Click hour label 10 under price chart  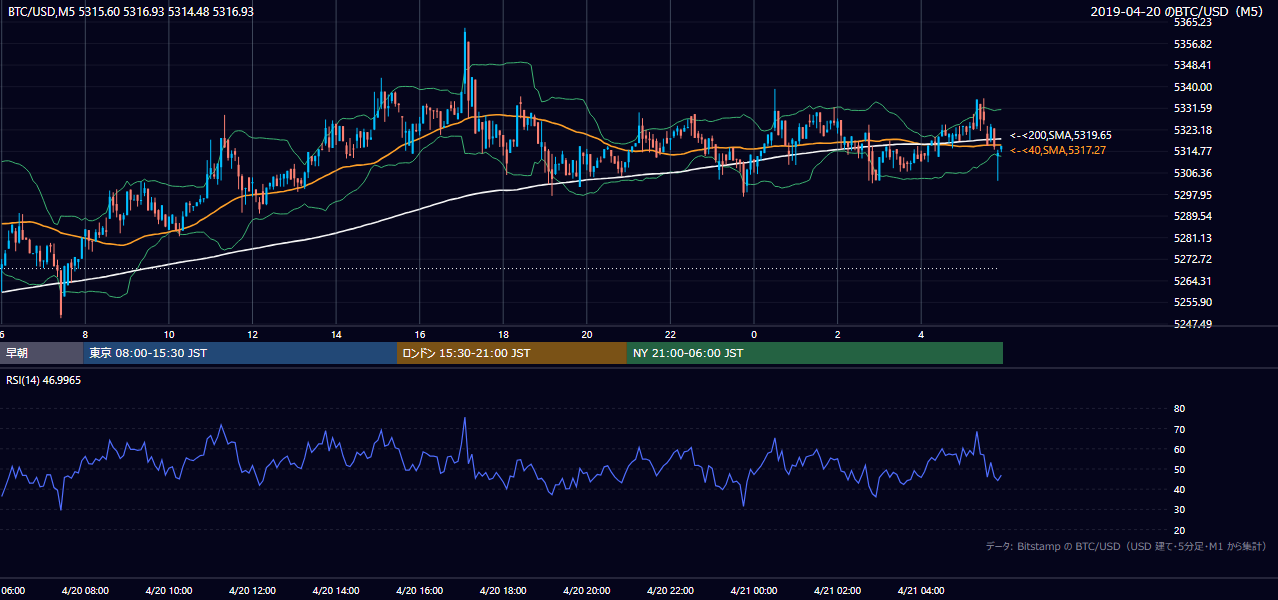point(169,335)
